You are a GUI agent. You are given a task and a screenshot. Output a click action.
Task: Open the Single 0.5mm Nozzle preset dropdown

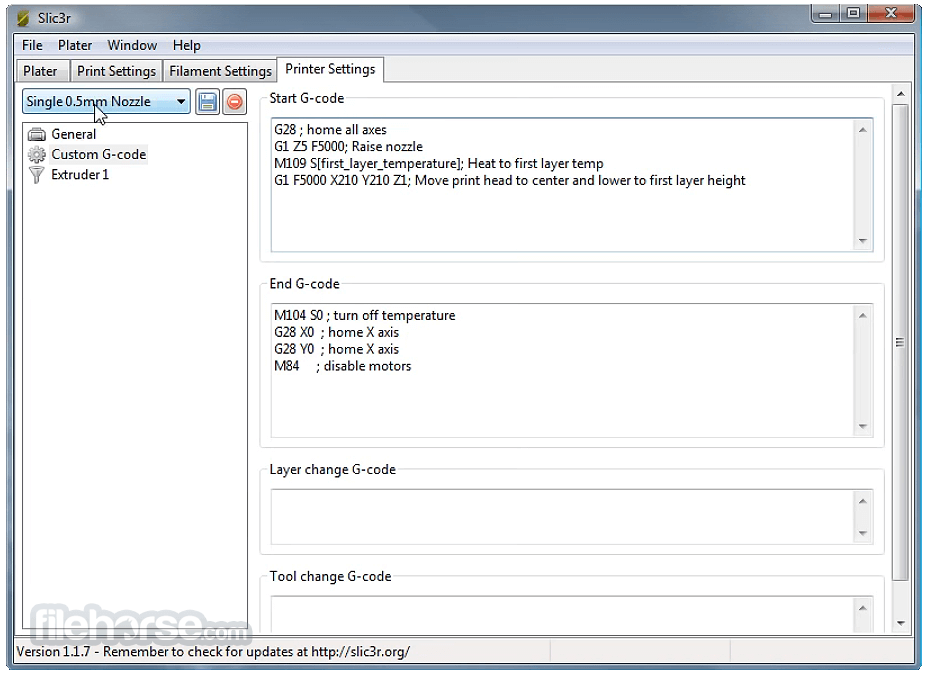(x=106, y=102)
